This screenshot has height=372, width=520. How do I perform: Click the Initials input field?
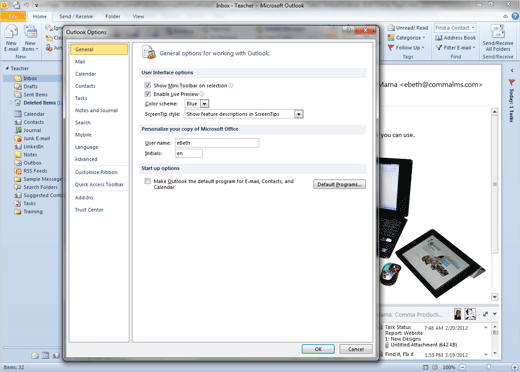coord(189,153)
